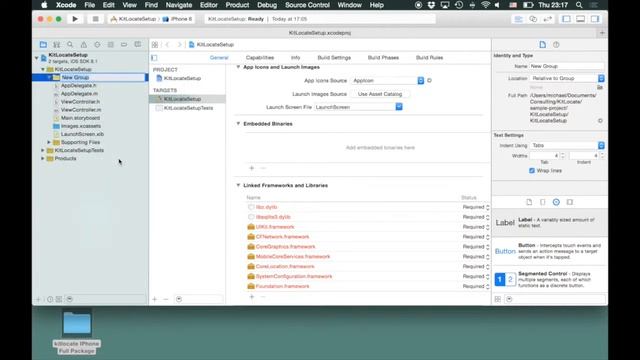
Task: Open the Source Control menu
Action: (x=307, y=5)
